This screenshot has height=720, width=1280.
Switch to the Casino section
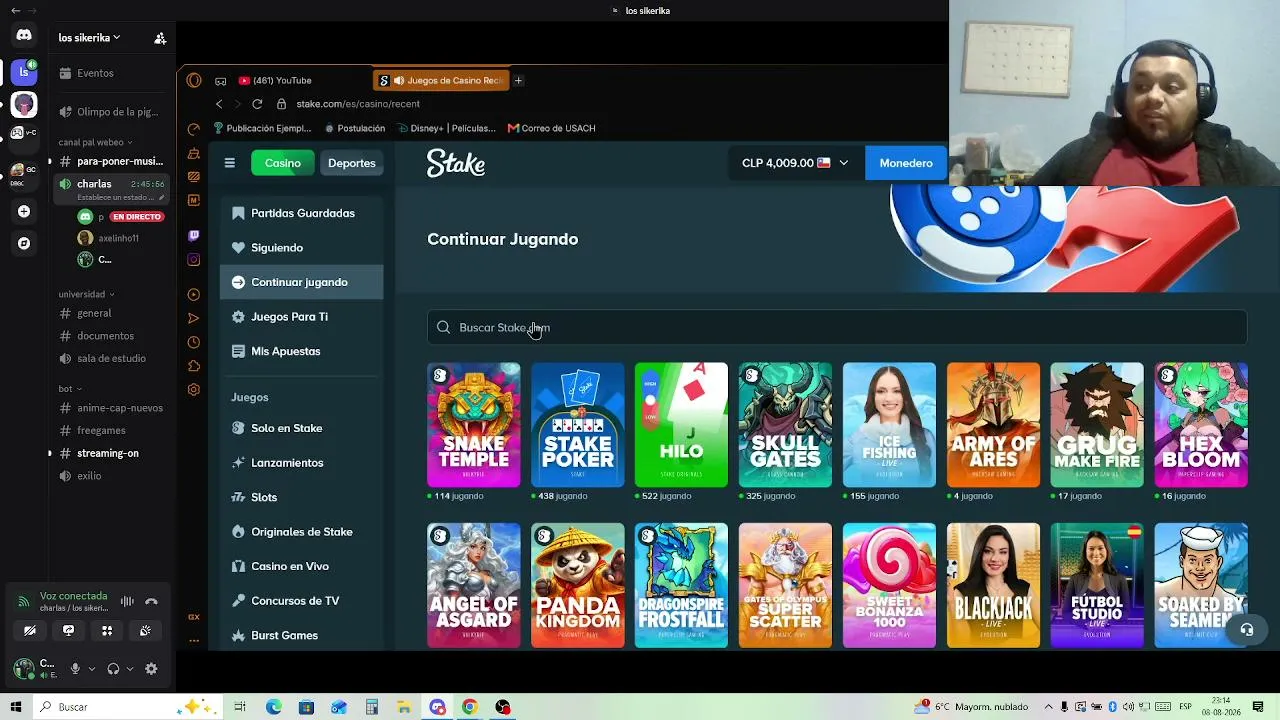283,163
